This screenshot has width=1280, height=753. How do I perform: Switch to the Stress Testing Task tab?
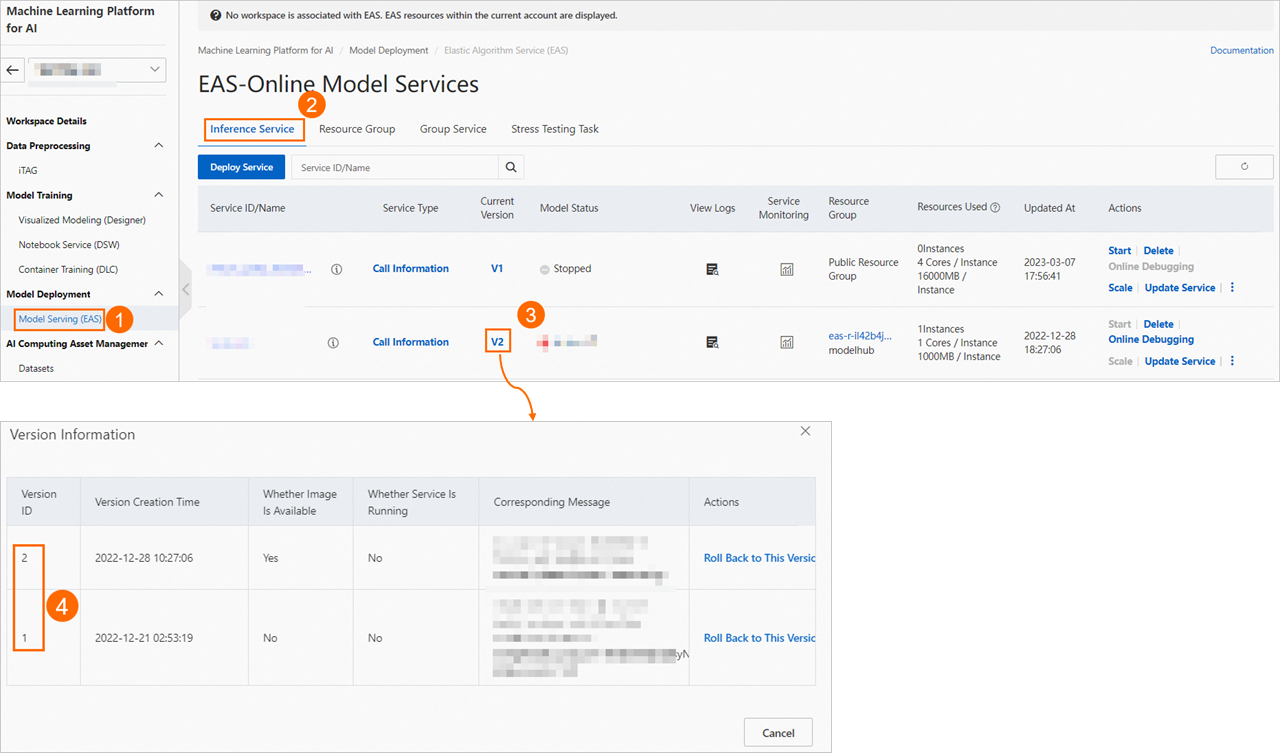click(x=555, y=129)
